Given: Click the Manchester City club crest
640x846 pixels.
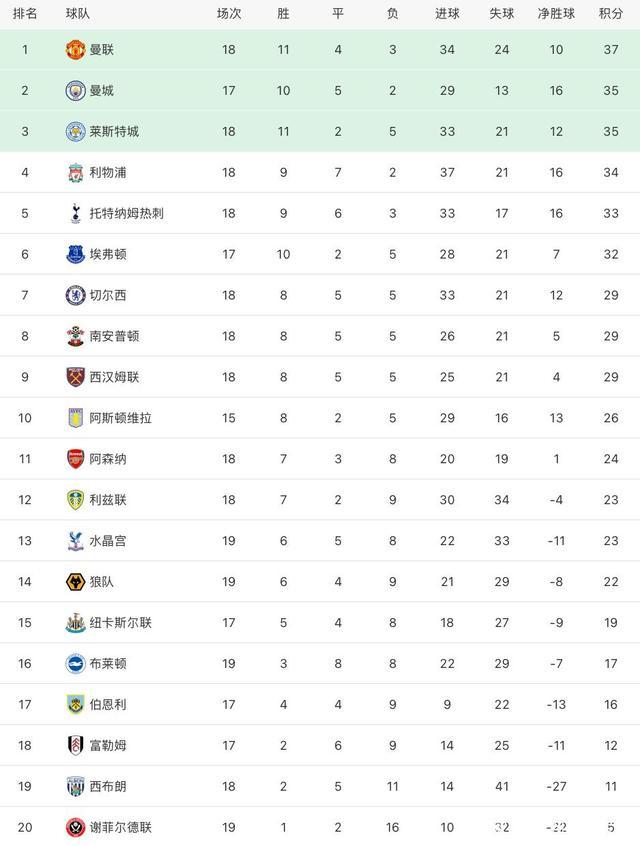Looking at the screenshot, I should point(75,91).
